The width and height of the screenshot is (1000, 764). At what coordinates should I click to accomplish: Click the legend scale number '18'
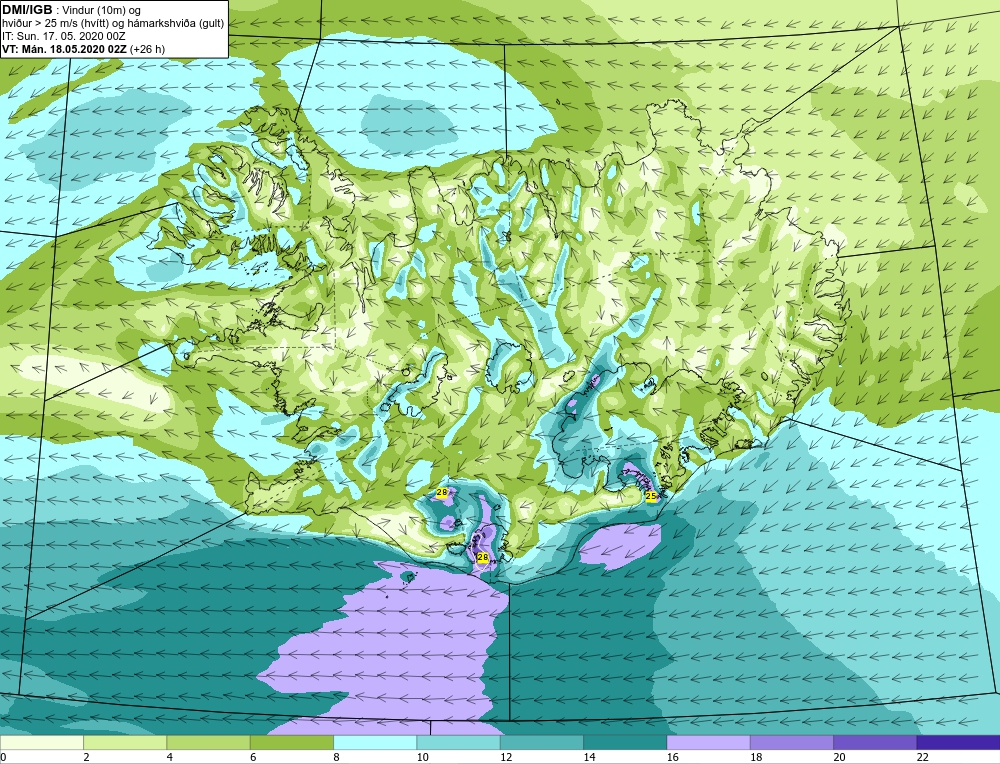[x=756, y=757]
